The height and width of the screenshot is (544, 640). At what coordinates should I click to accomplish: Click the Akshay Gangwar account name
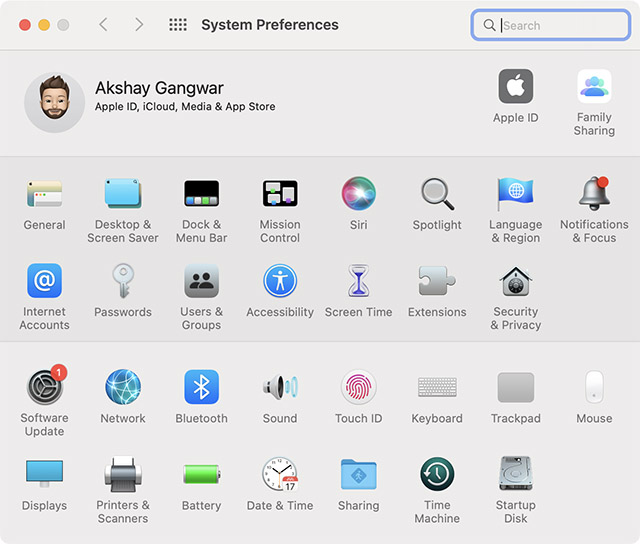pyautogui.click(x=159, y=88)
